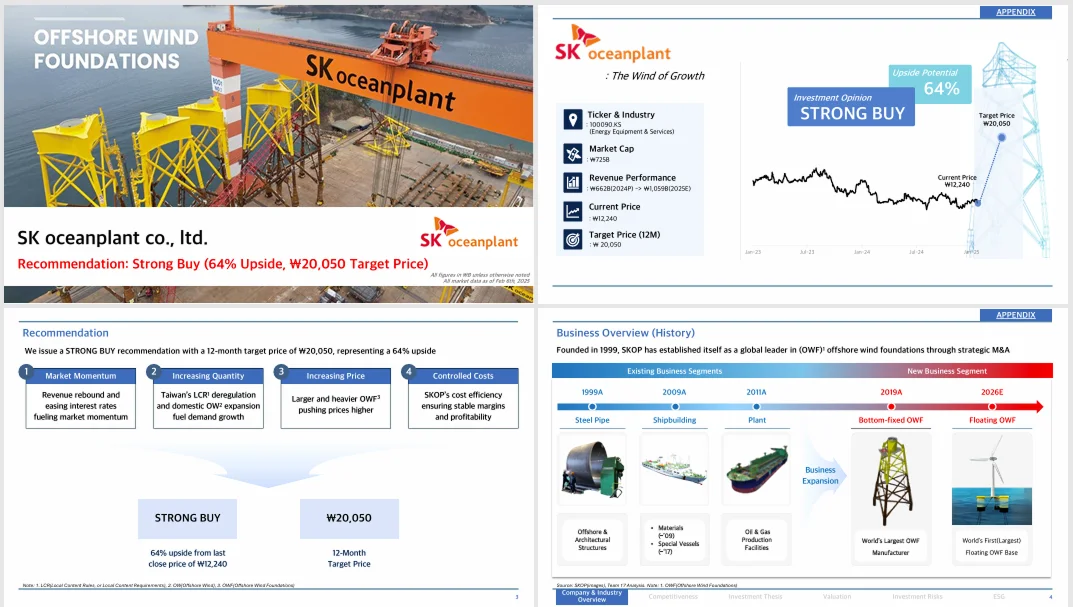Click the Revenue Performance bar chart icon

pyautogui.click(x=573, y=182)
